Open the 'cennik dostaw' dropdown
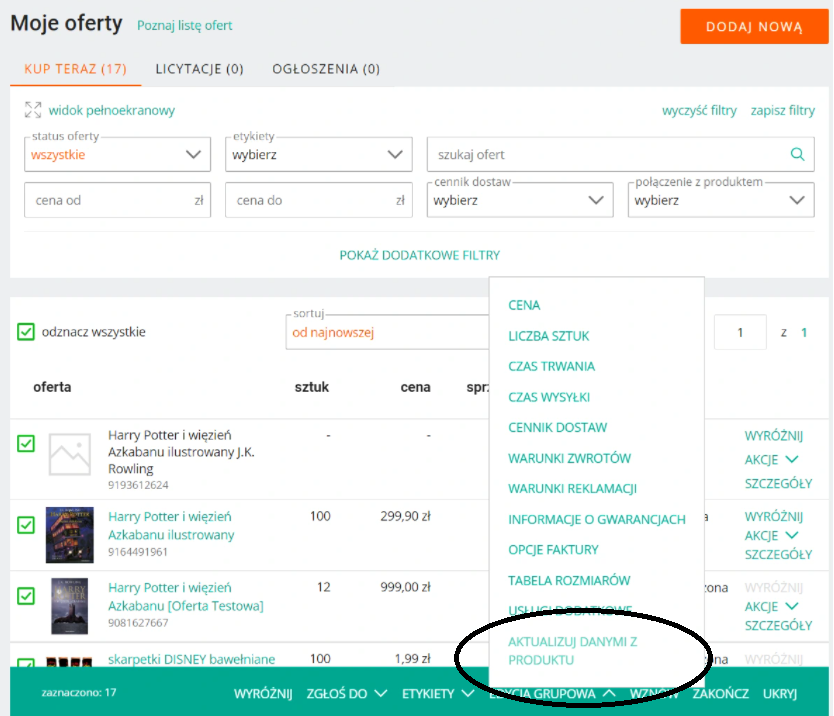Viewport: 834px width, 716px height. (520, 200)
